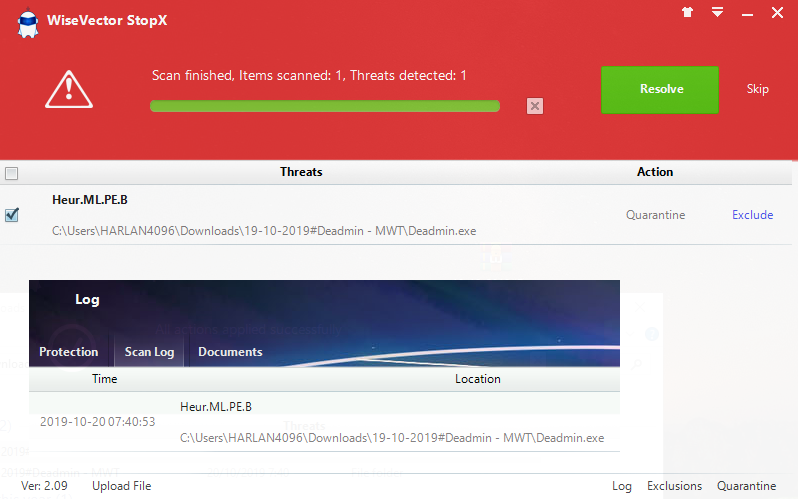
Task: Open the skin (shirt) icon in title bar
Action: (688, 12)
